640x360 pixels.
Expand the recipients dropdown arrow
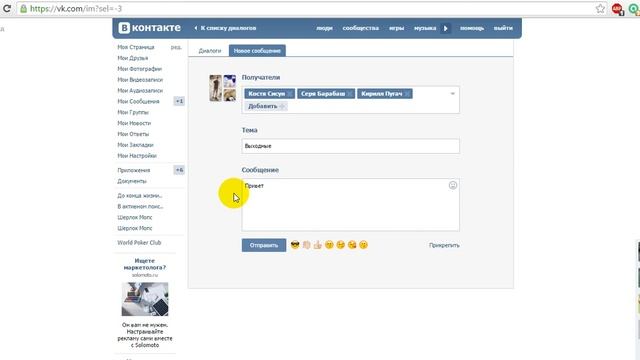452,94
